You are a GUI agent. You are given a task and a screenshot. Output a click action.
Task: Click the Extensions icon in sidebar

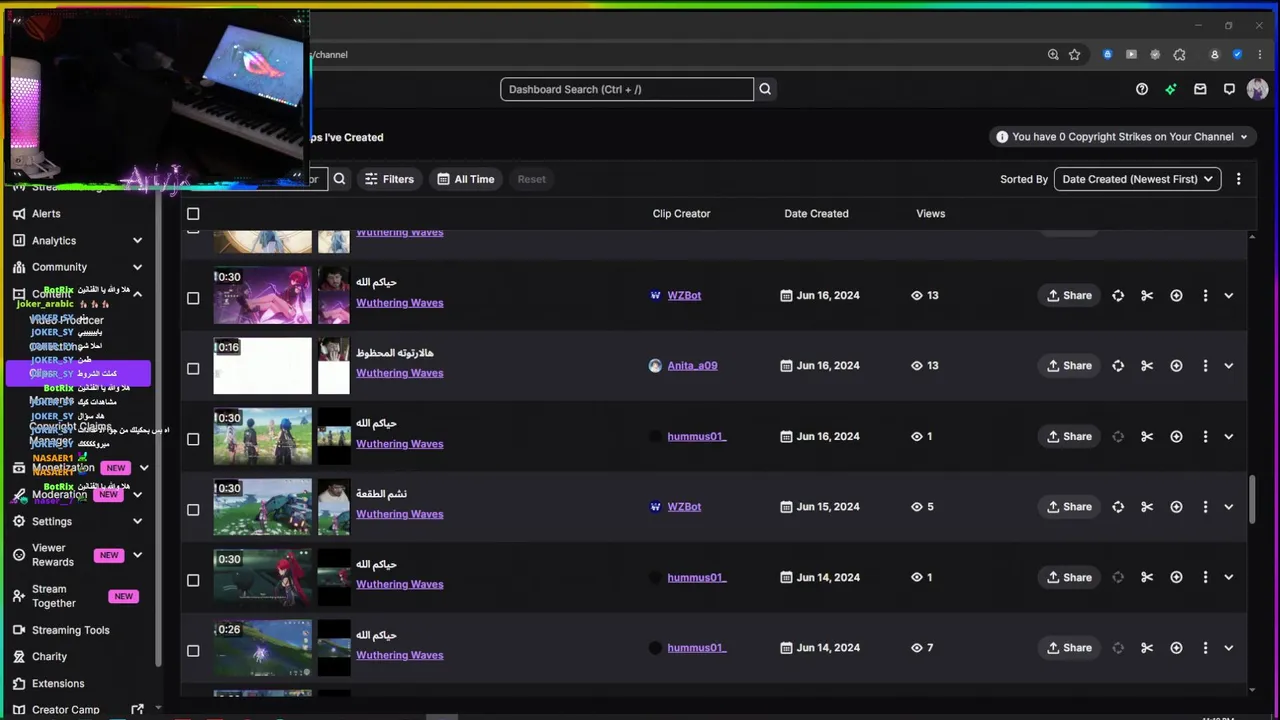(19, 684)
